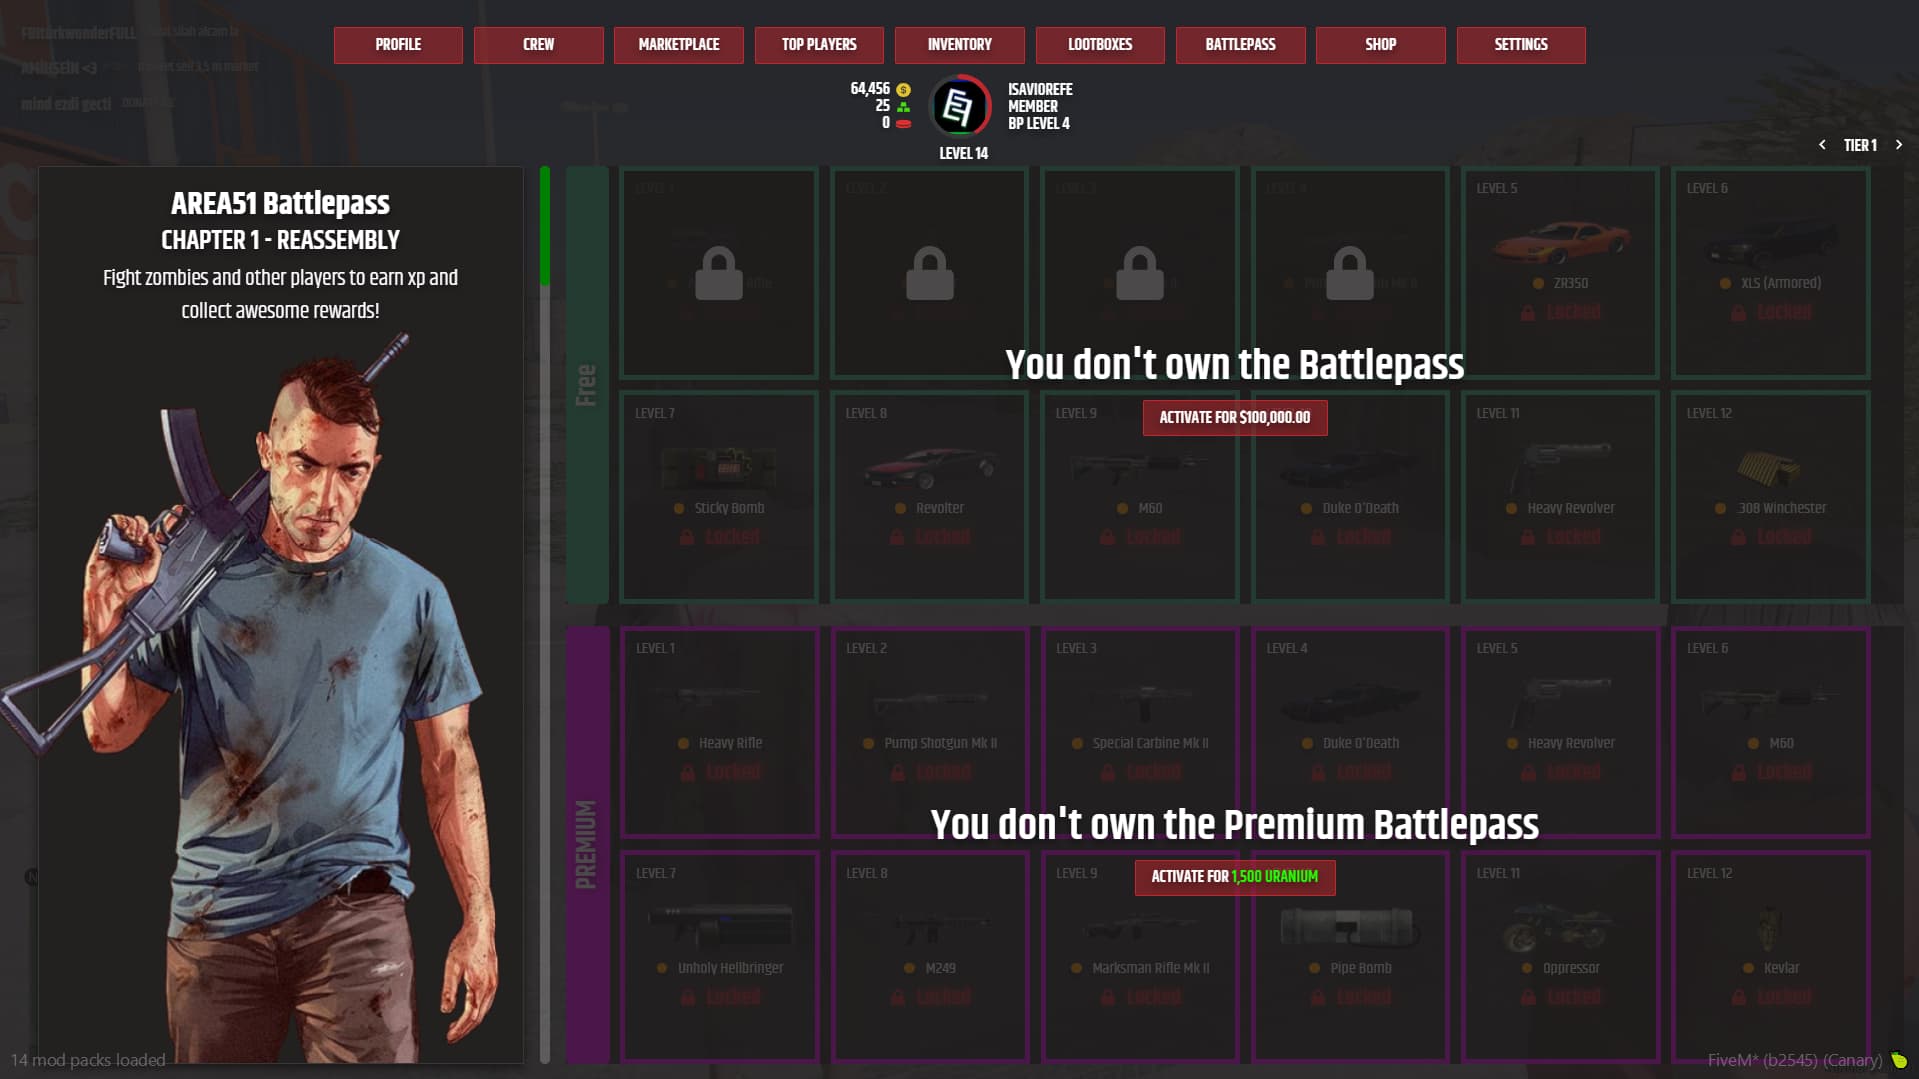This screenshot has width=1919, height=1079.
Task: Go to next tier with right arrow
Action: pos(1899,145)
